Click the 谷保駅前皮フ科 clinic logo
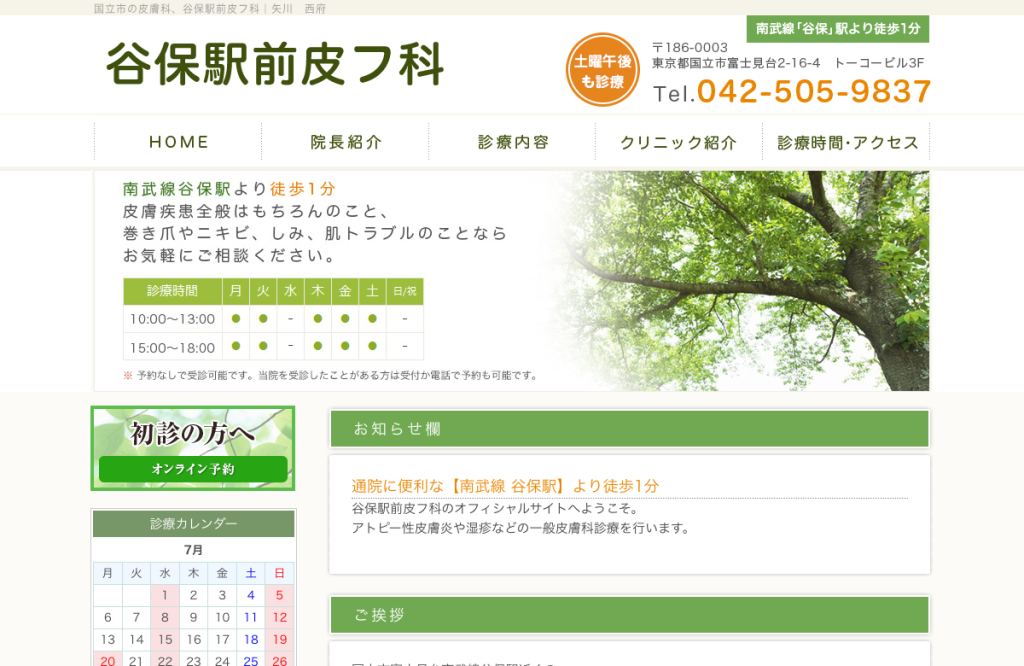Viewport: 1024px width, 666px height. pyautogui.click(x=275, y=64)
